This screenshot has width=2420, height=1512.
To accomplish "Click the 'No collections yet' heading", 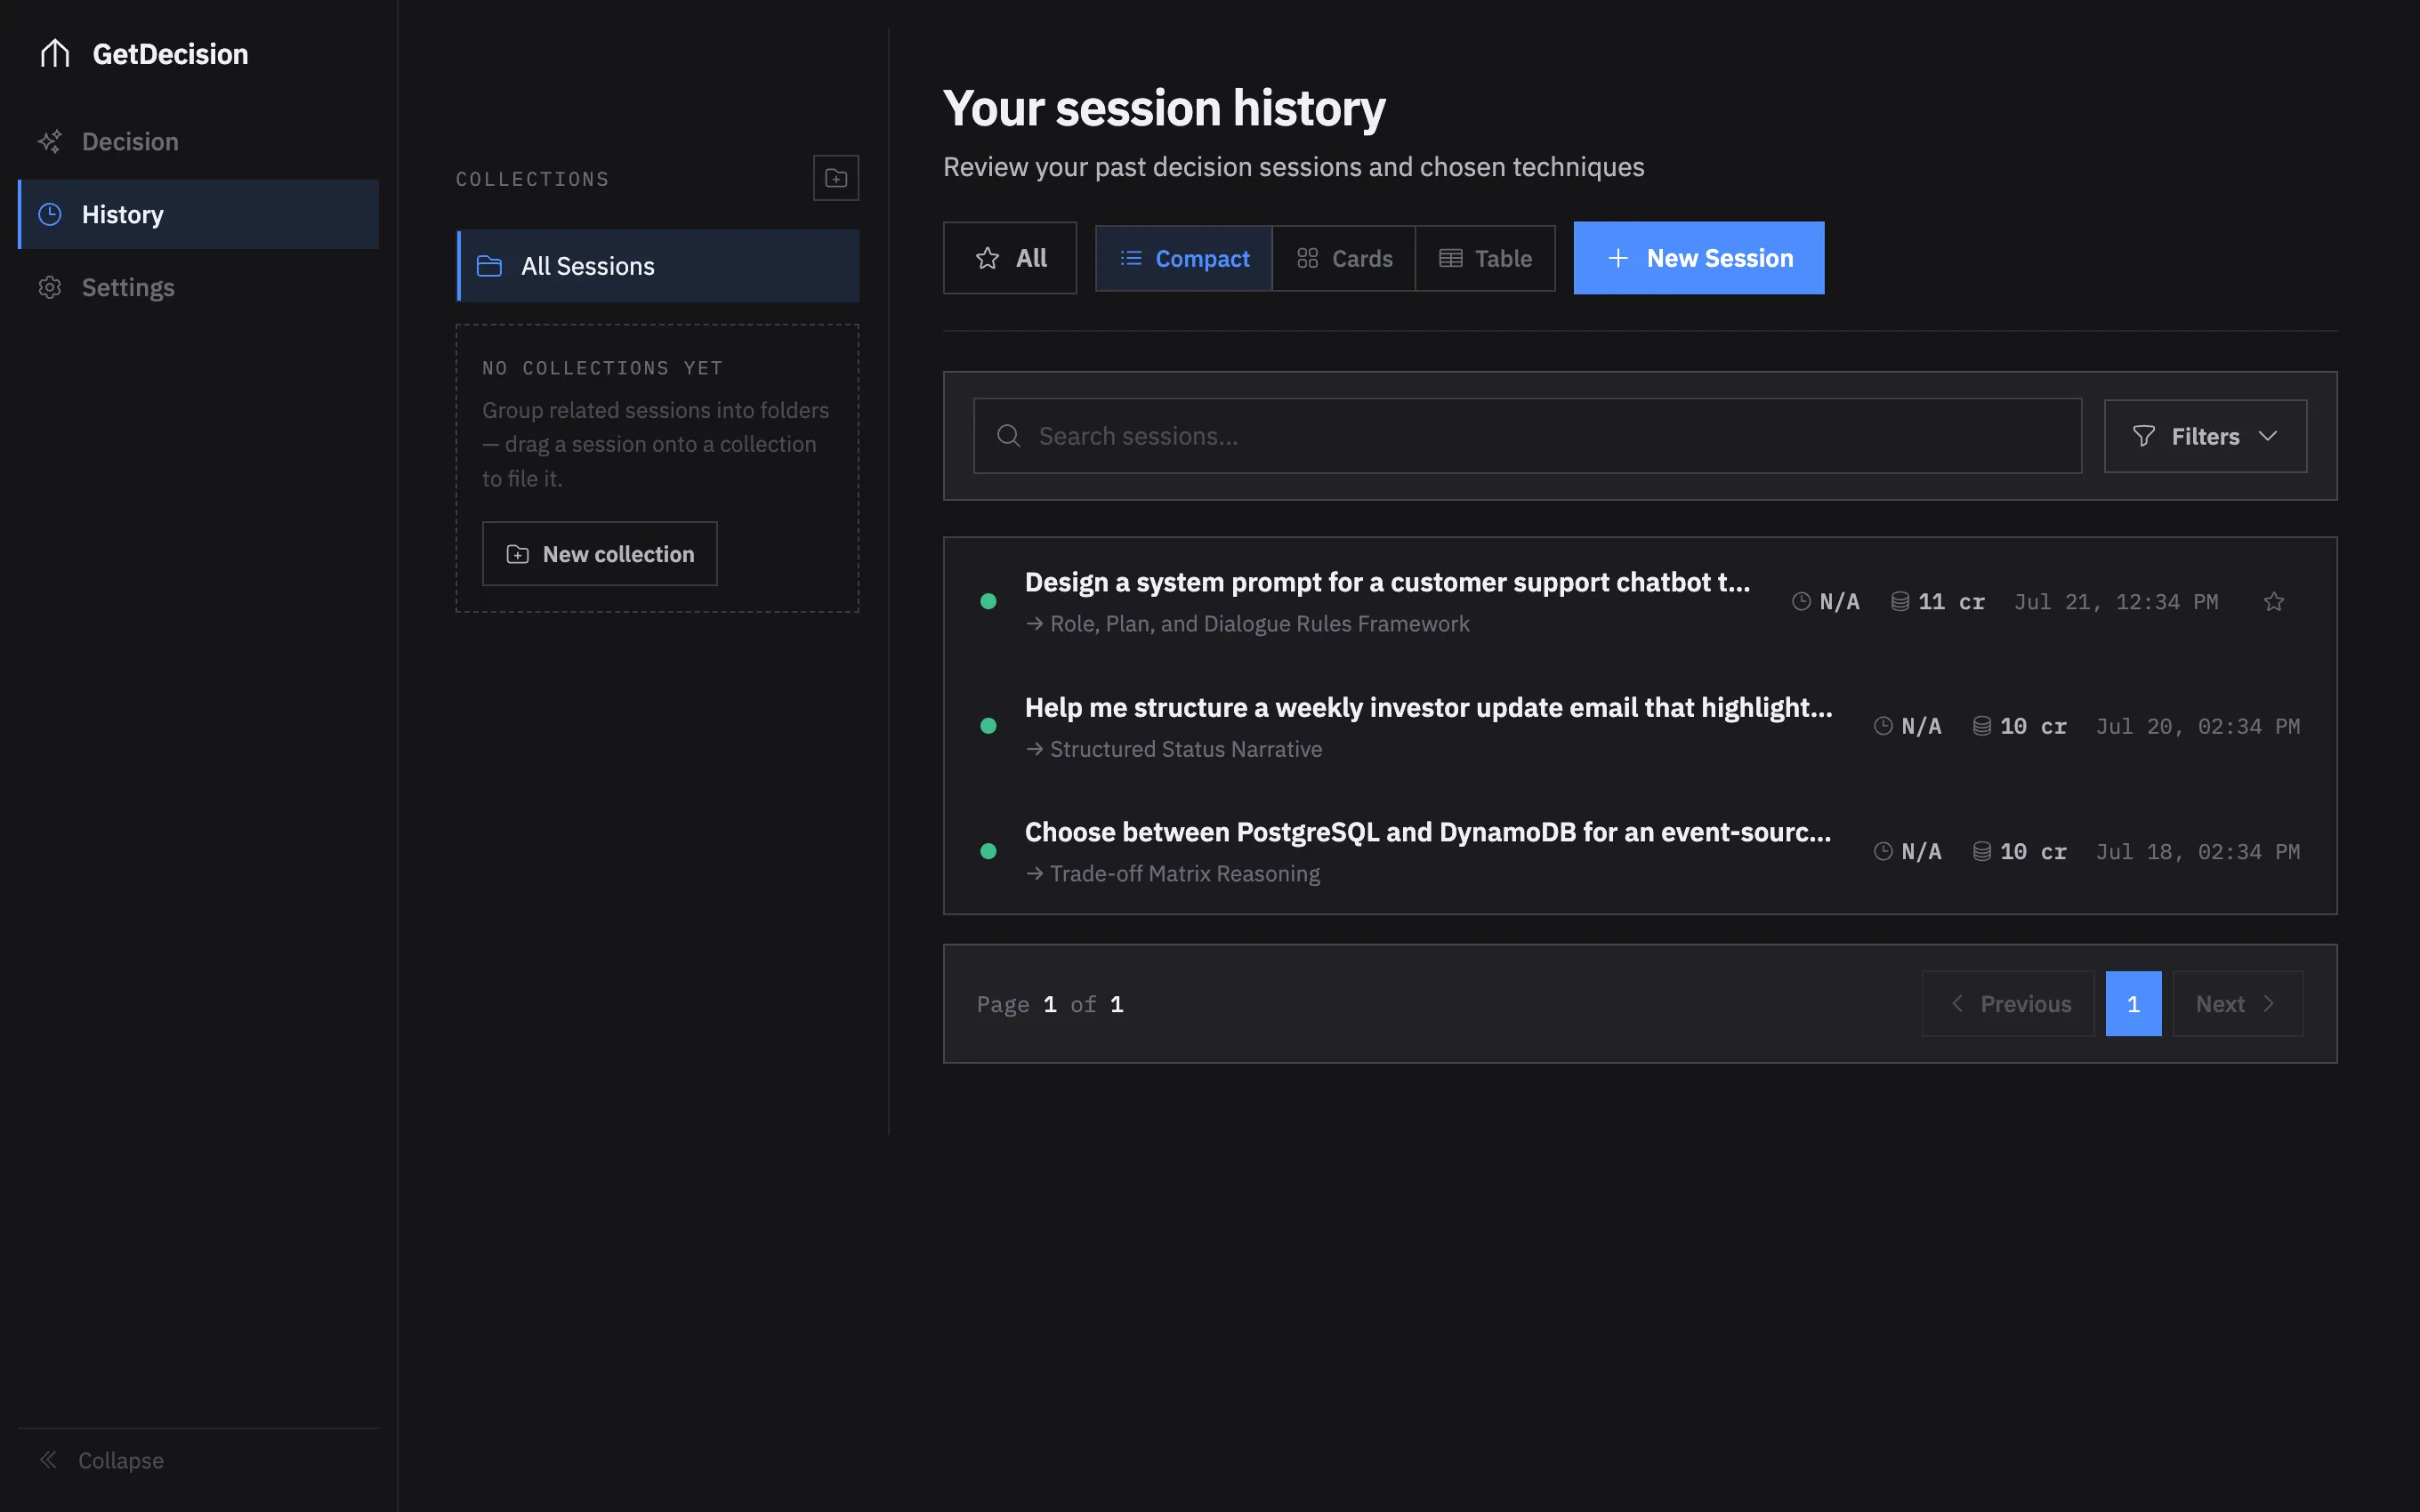I will point(602,368).
